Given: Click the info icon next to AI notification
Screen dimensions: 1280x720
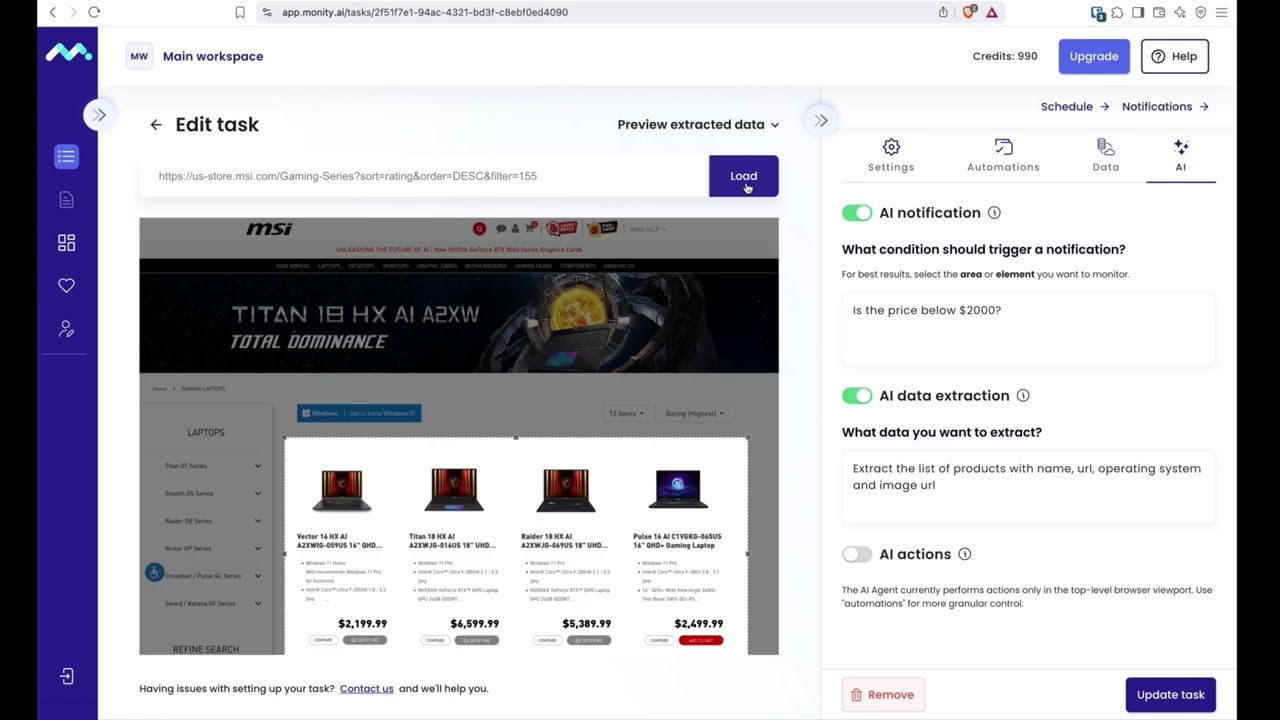Looking at the screenshot, I should tap(994, 213).
